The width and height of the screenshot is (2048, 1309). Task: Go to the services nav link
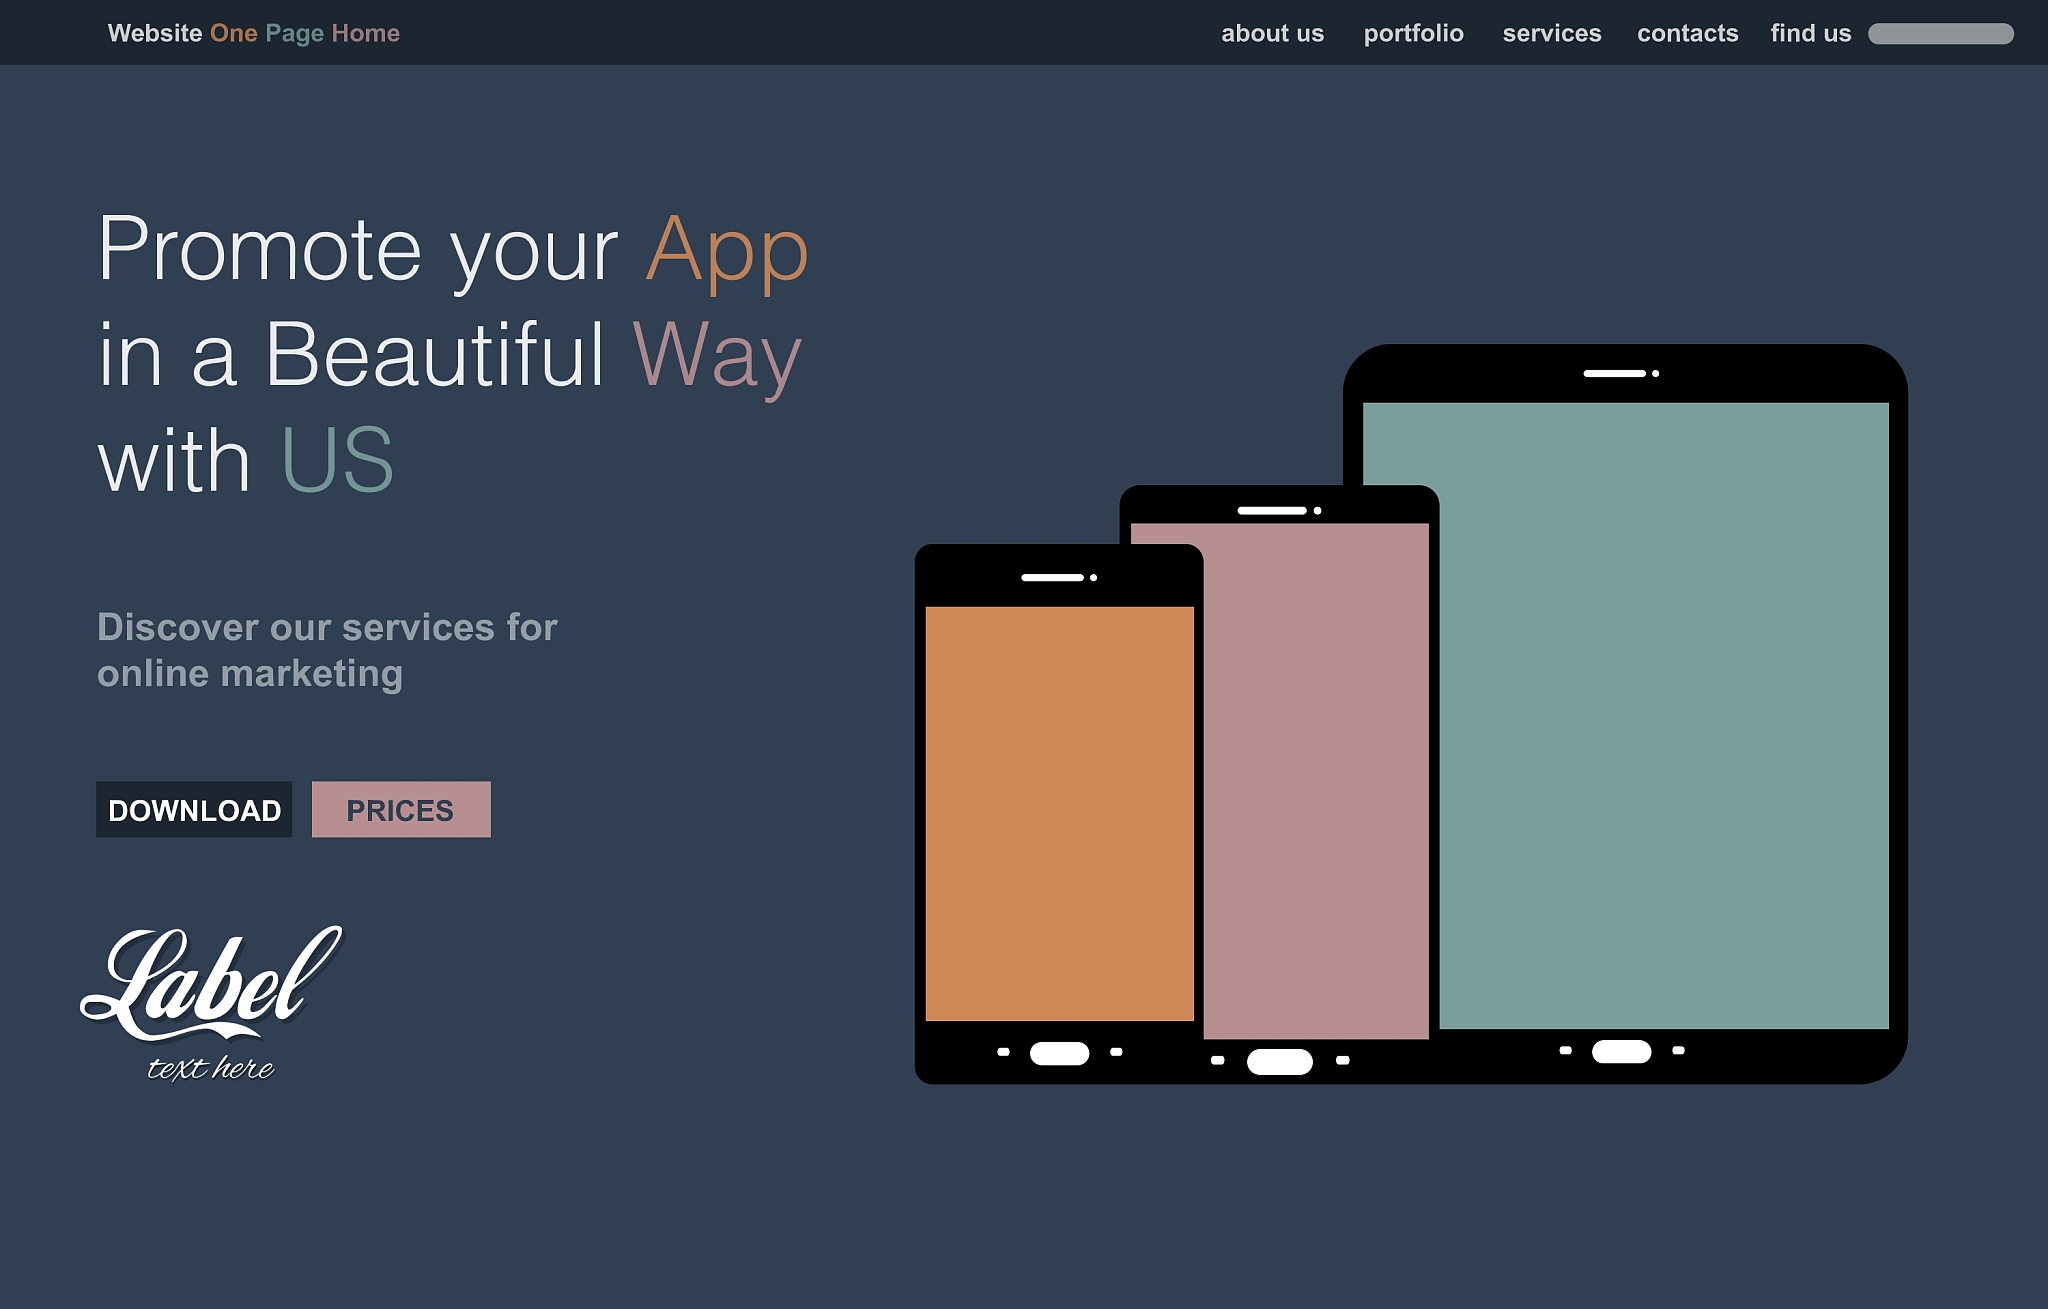coord(1551,33)
